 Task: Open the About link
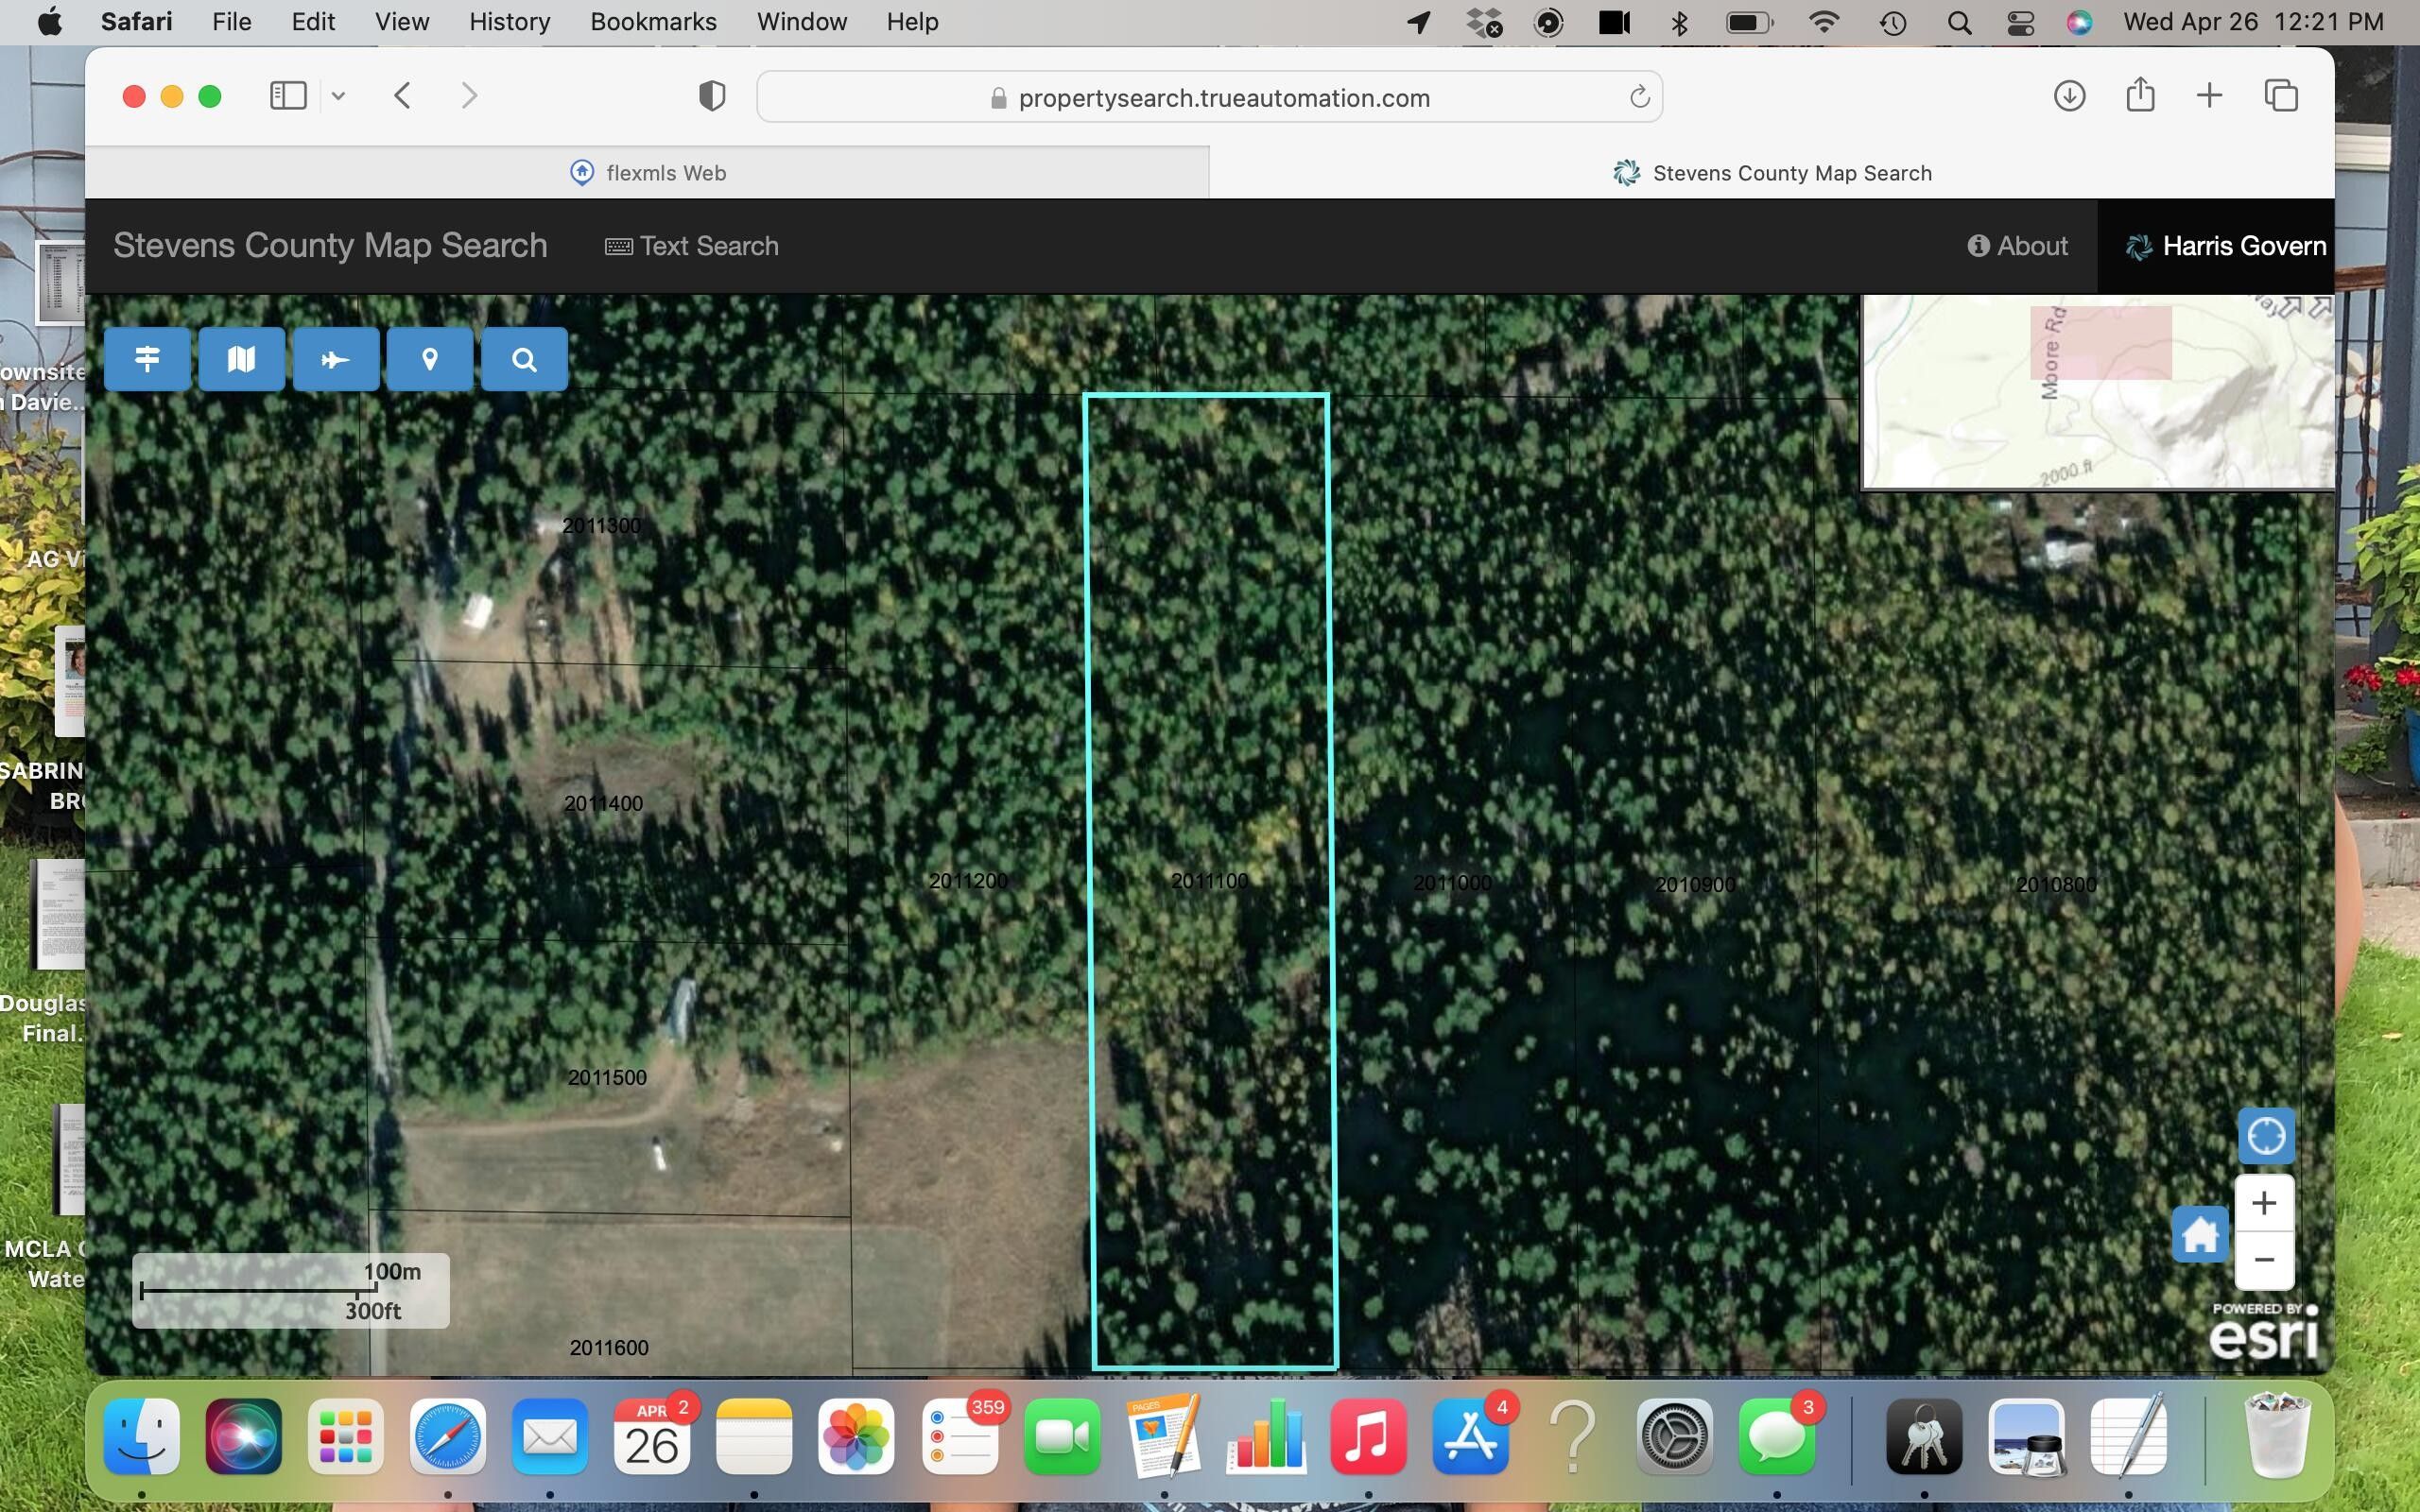[x=2017, y=246]
